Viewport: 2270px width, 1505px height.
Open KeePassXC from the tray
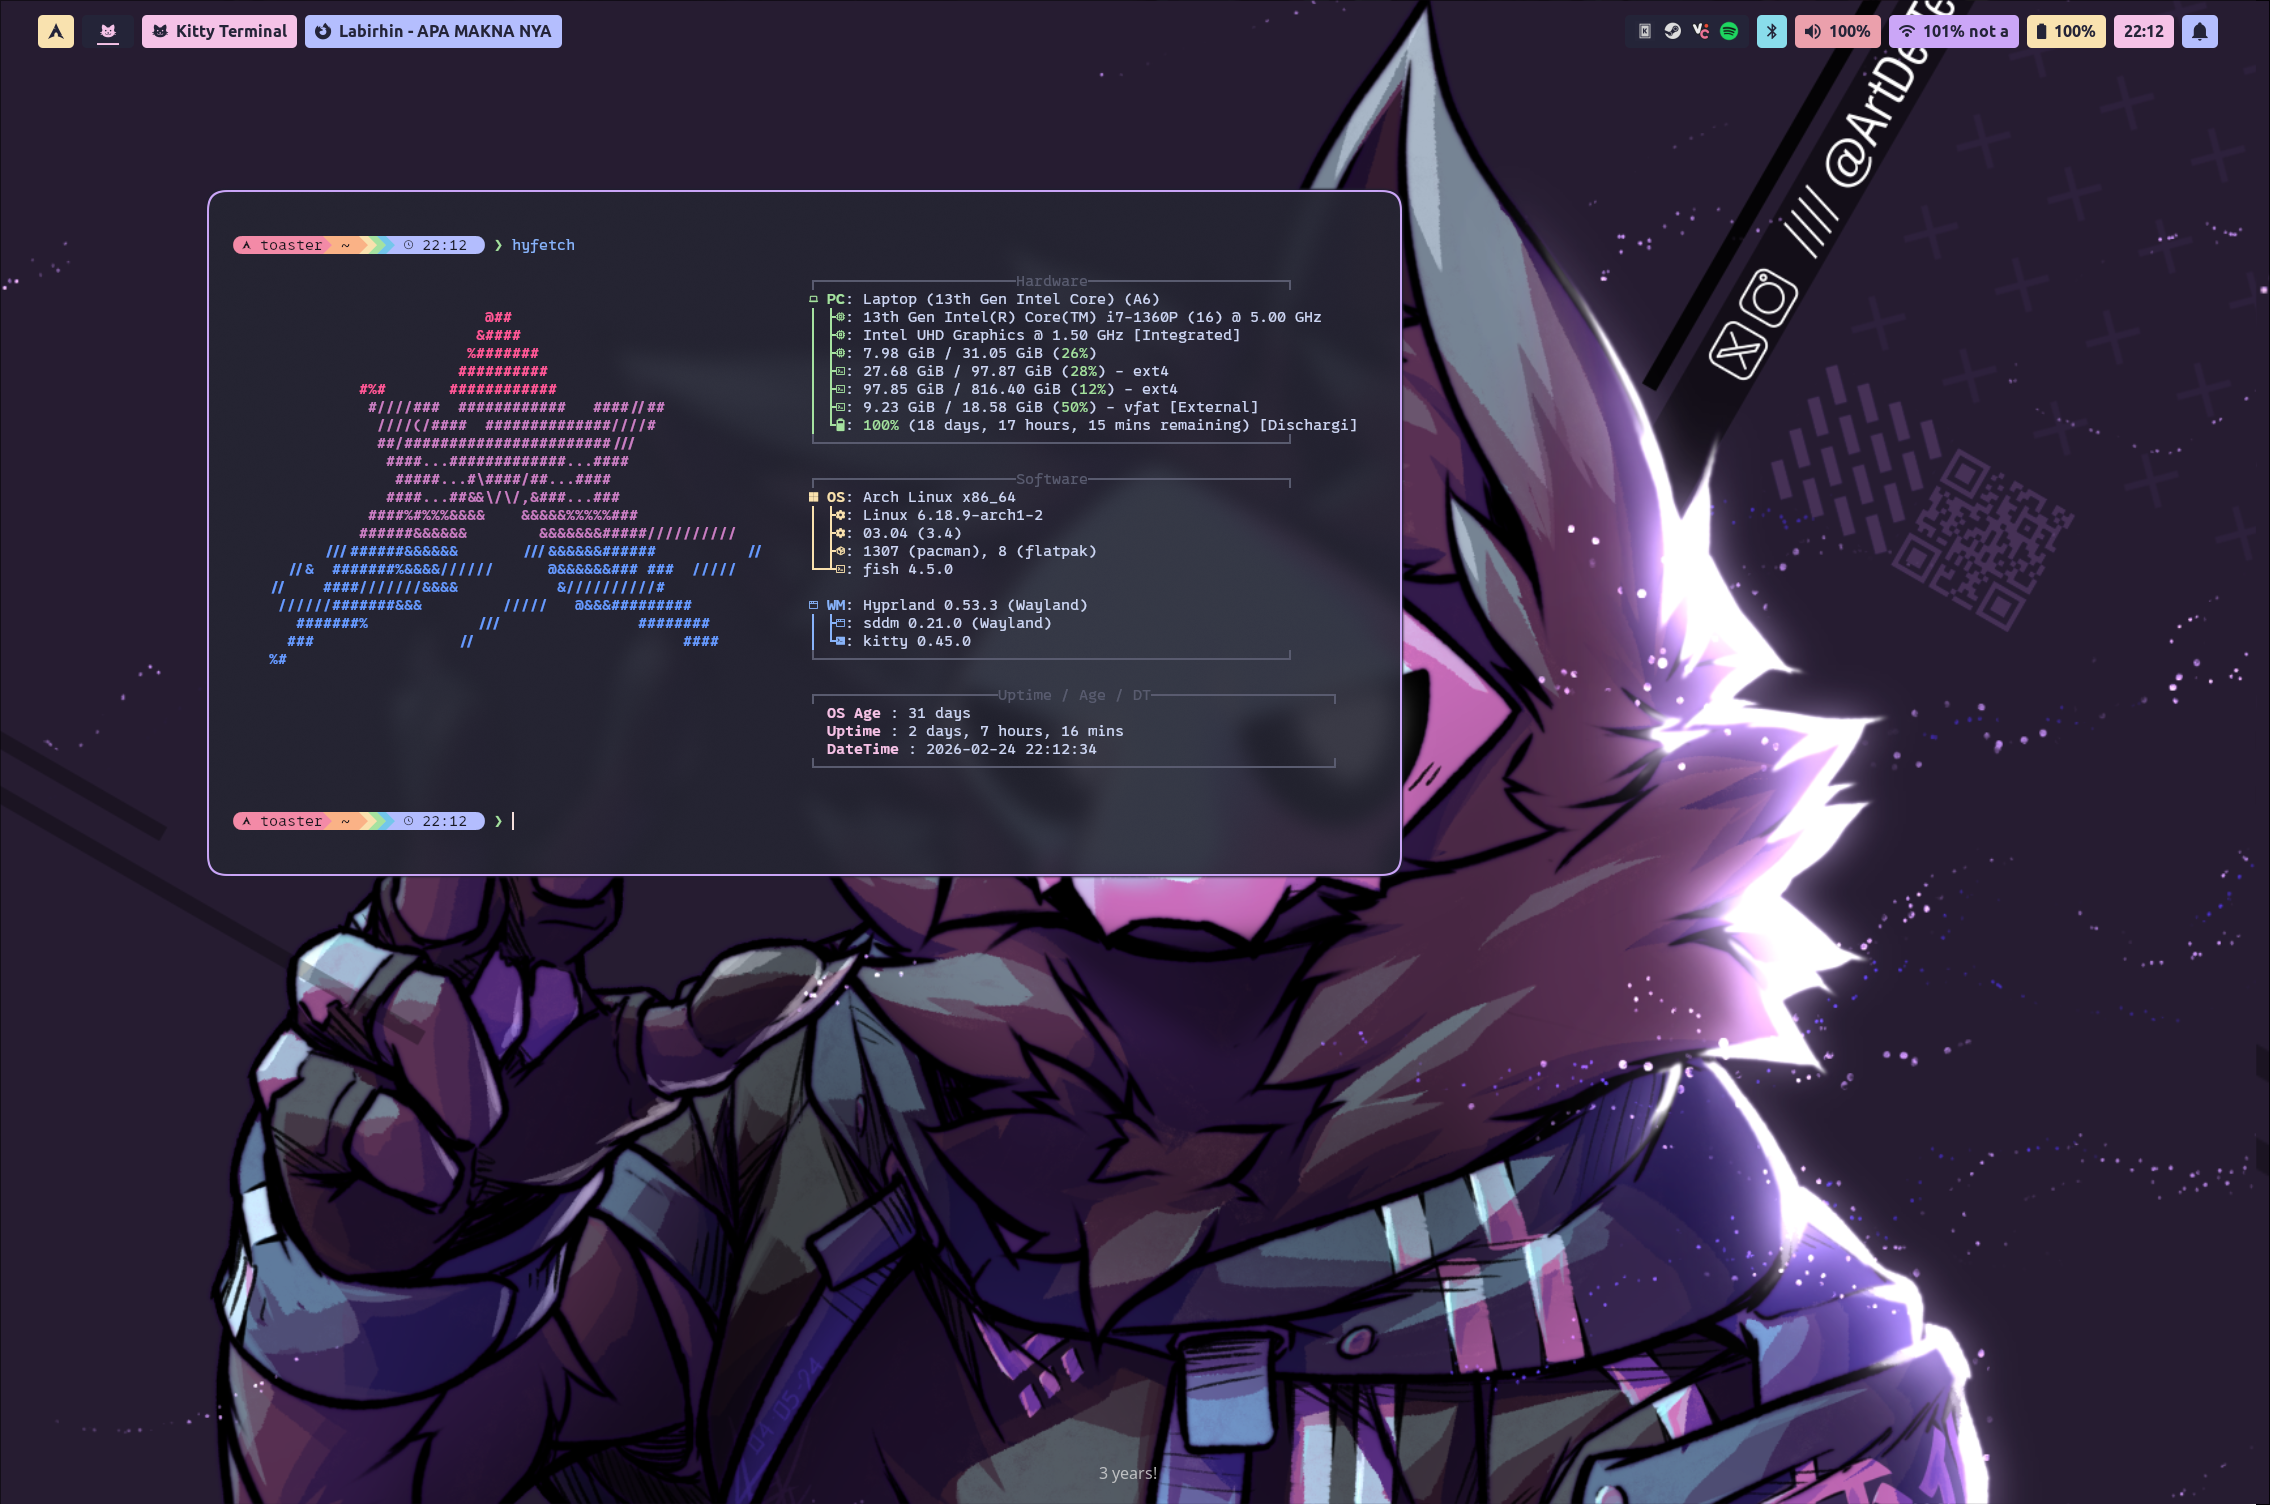(x=1645, y=31)
